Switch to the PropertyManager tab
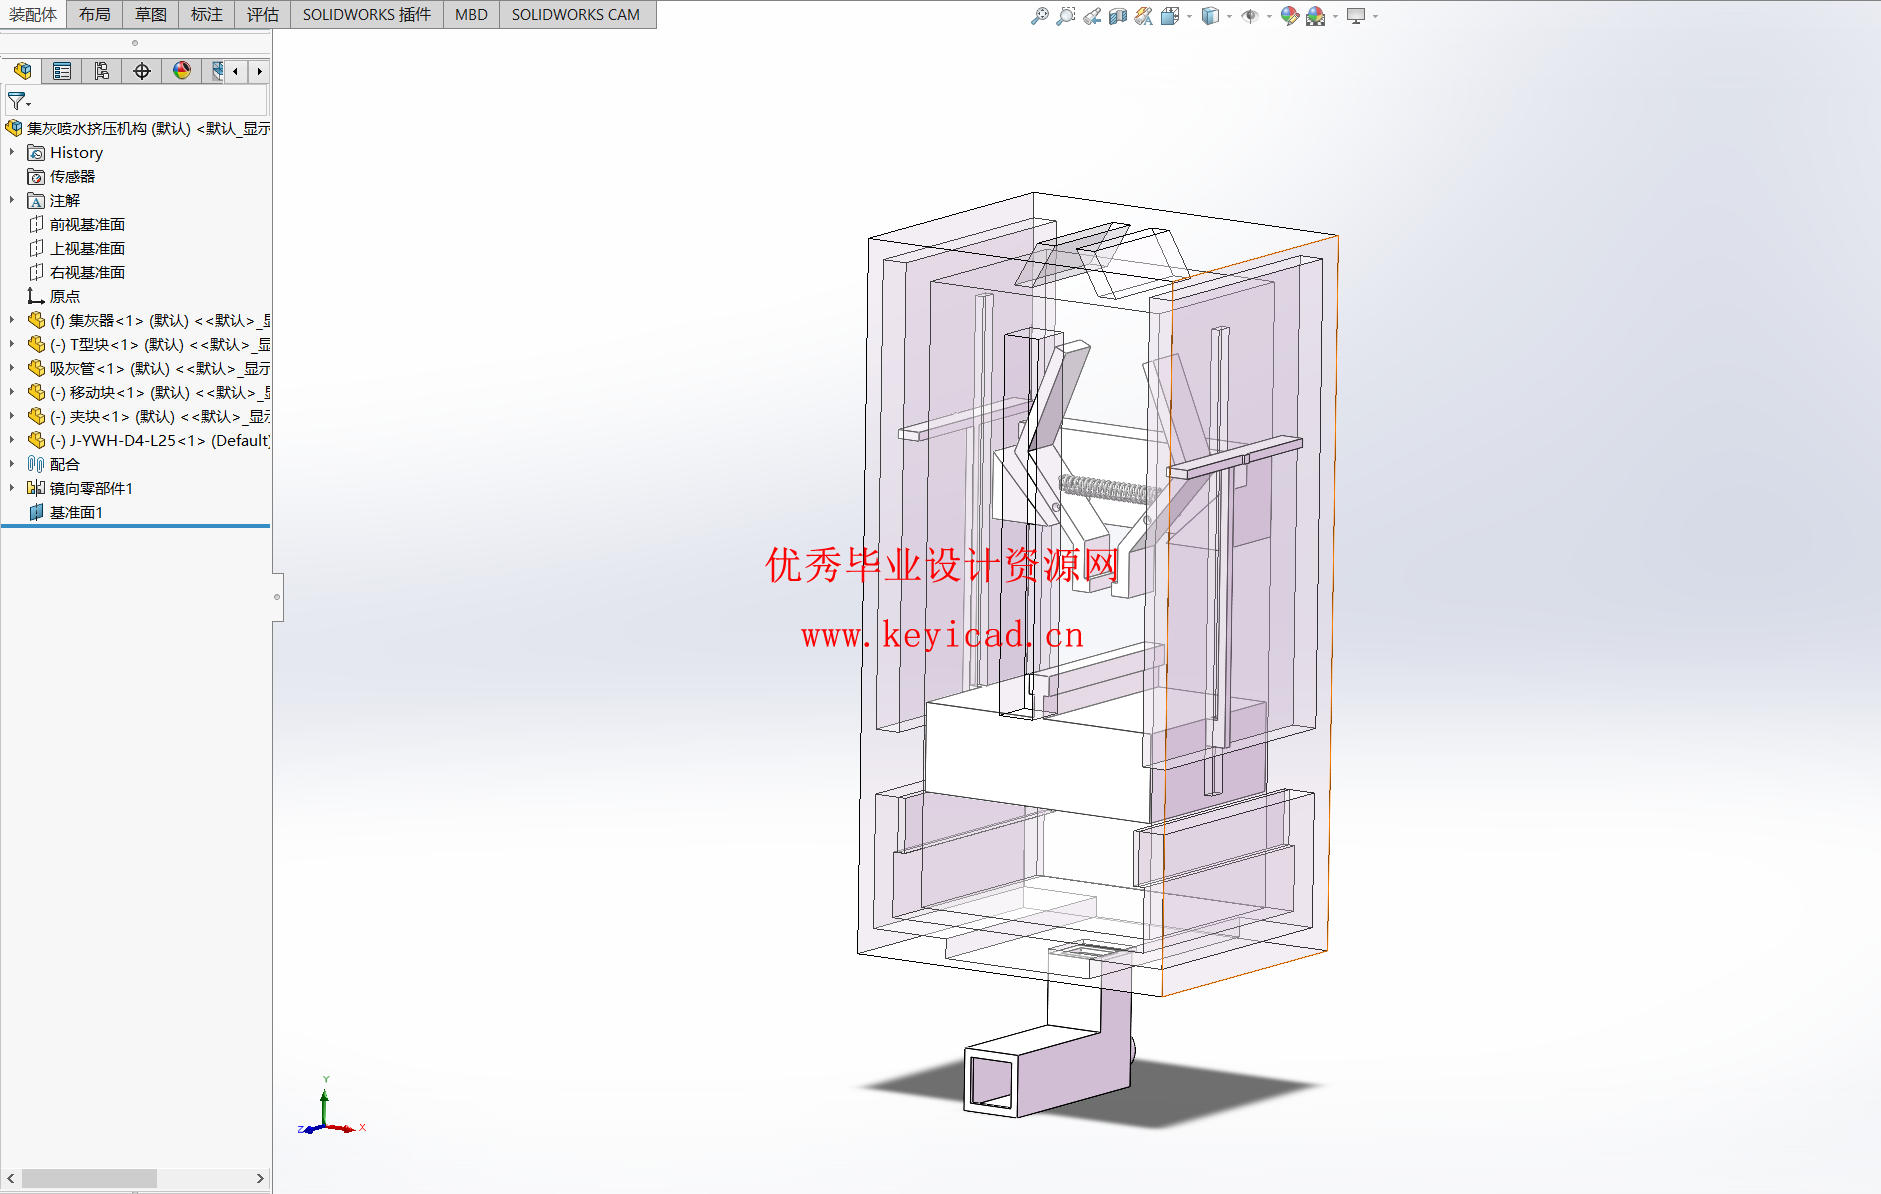Screen dimensions: 1881x1194 click(x=62, y=71)
